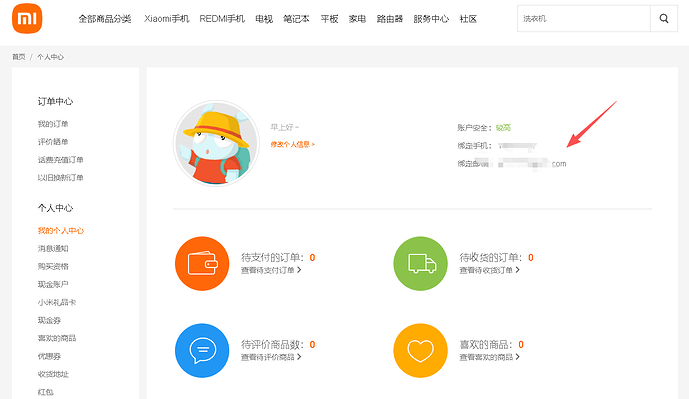Screen dimensions: 689x399
Task: Open 小米礼品卡 in sidebar
Action: (57, 302)
